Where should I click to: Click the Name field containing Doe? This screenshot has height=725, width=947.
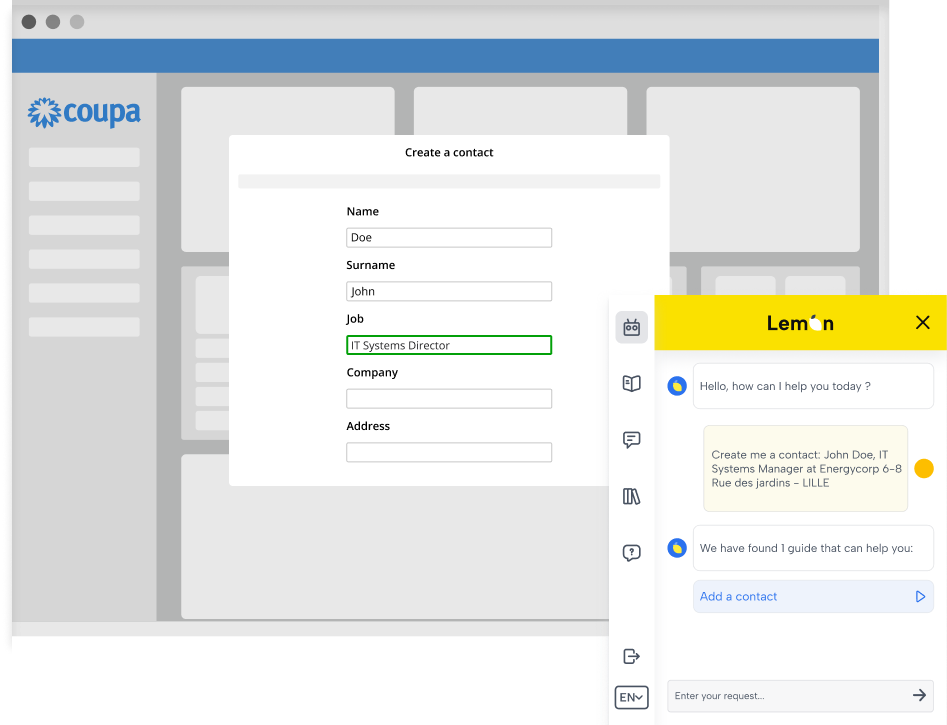[x=449, y=238]
